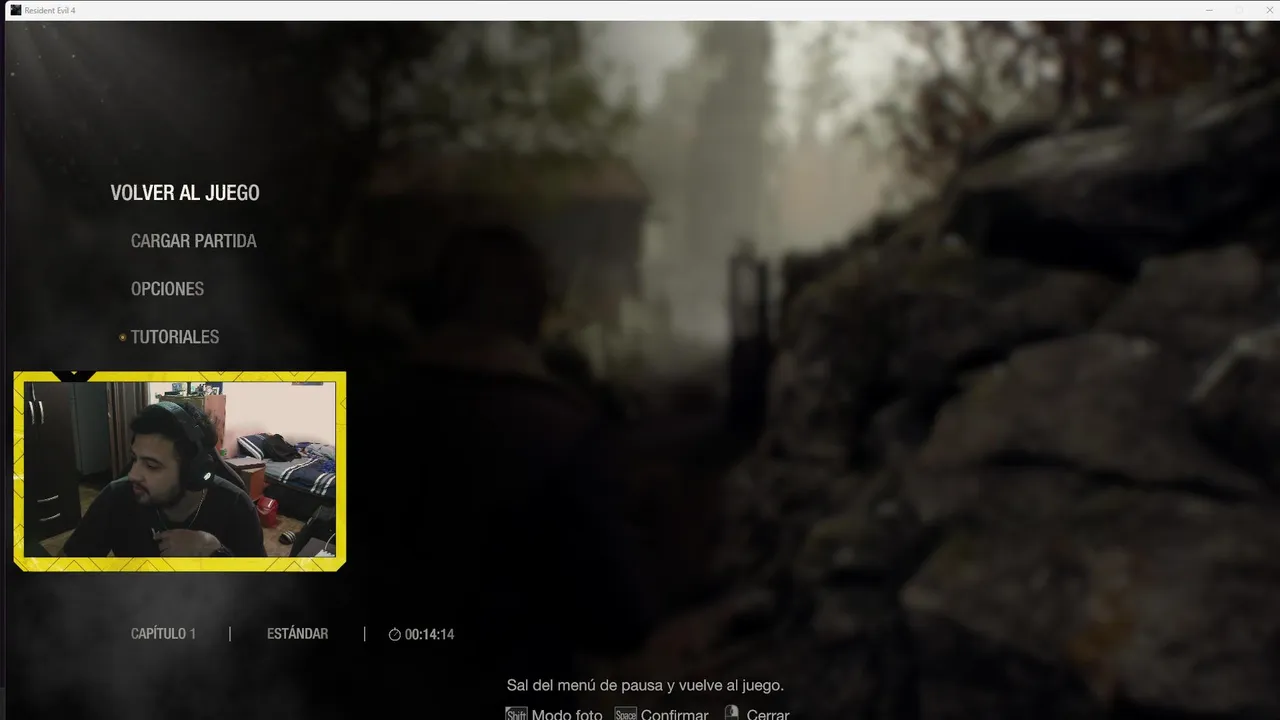Click the Modo foto label

[567, 714]
